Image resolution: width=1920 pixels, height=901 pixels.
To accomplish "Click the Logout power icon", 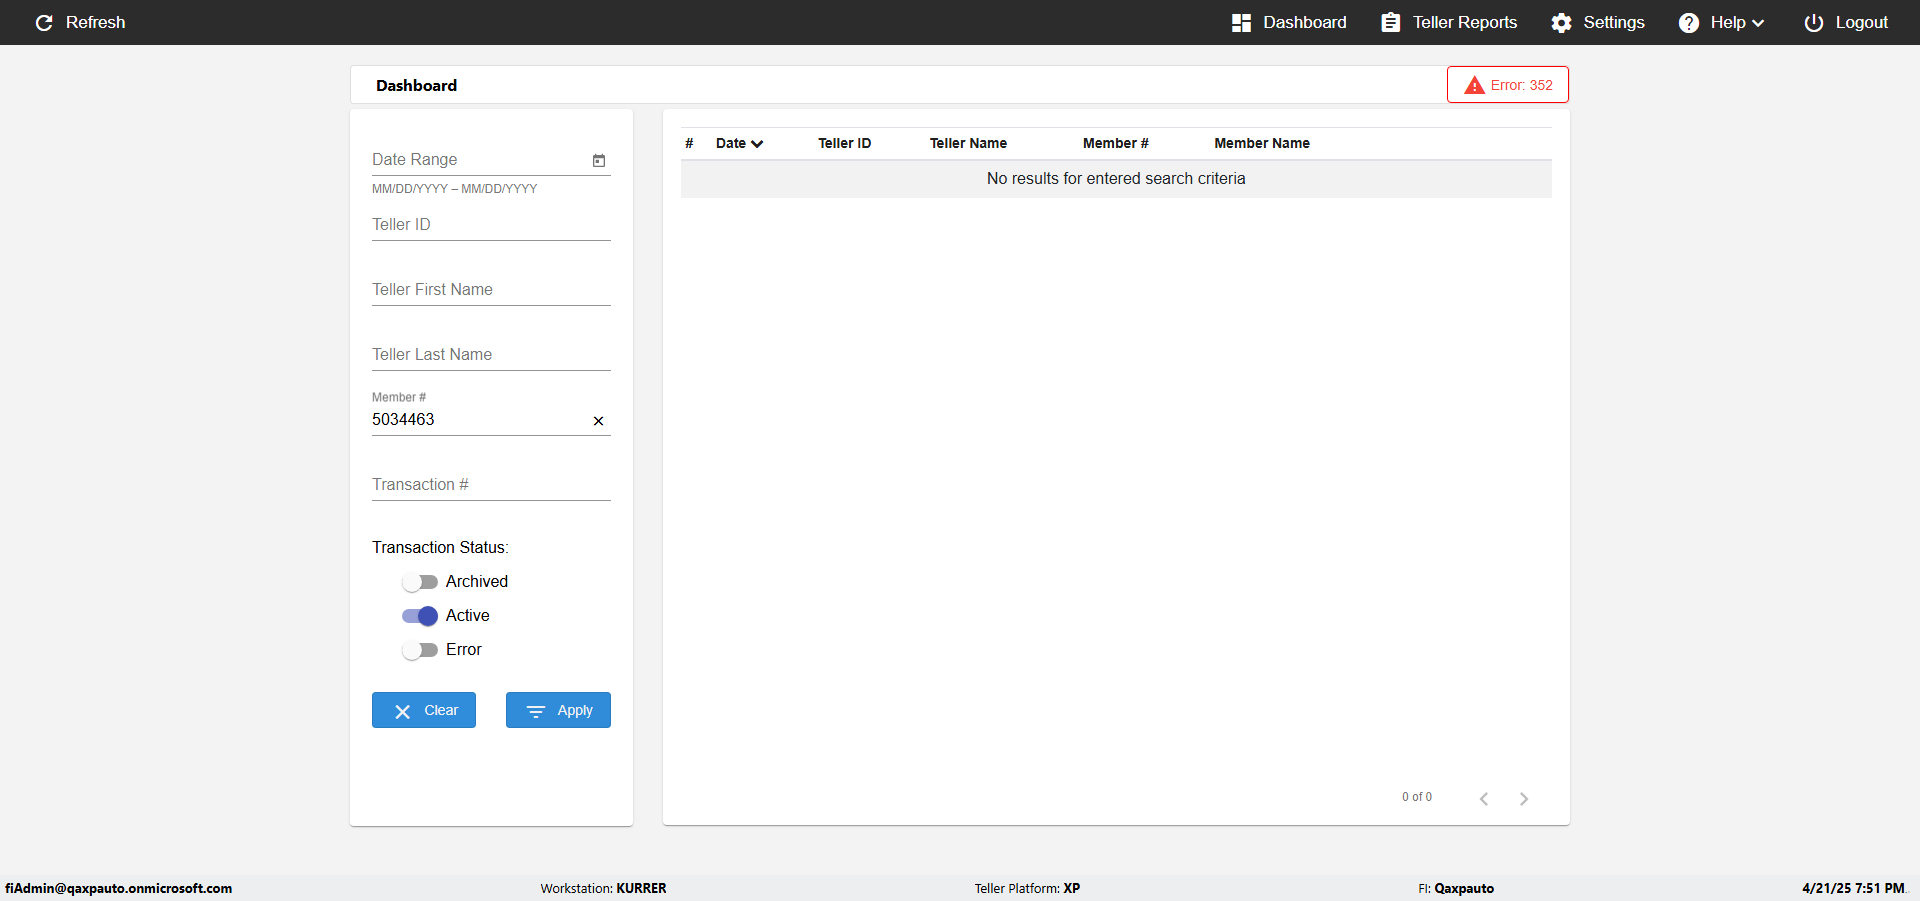I will click(1813, 22).
